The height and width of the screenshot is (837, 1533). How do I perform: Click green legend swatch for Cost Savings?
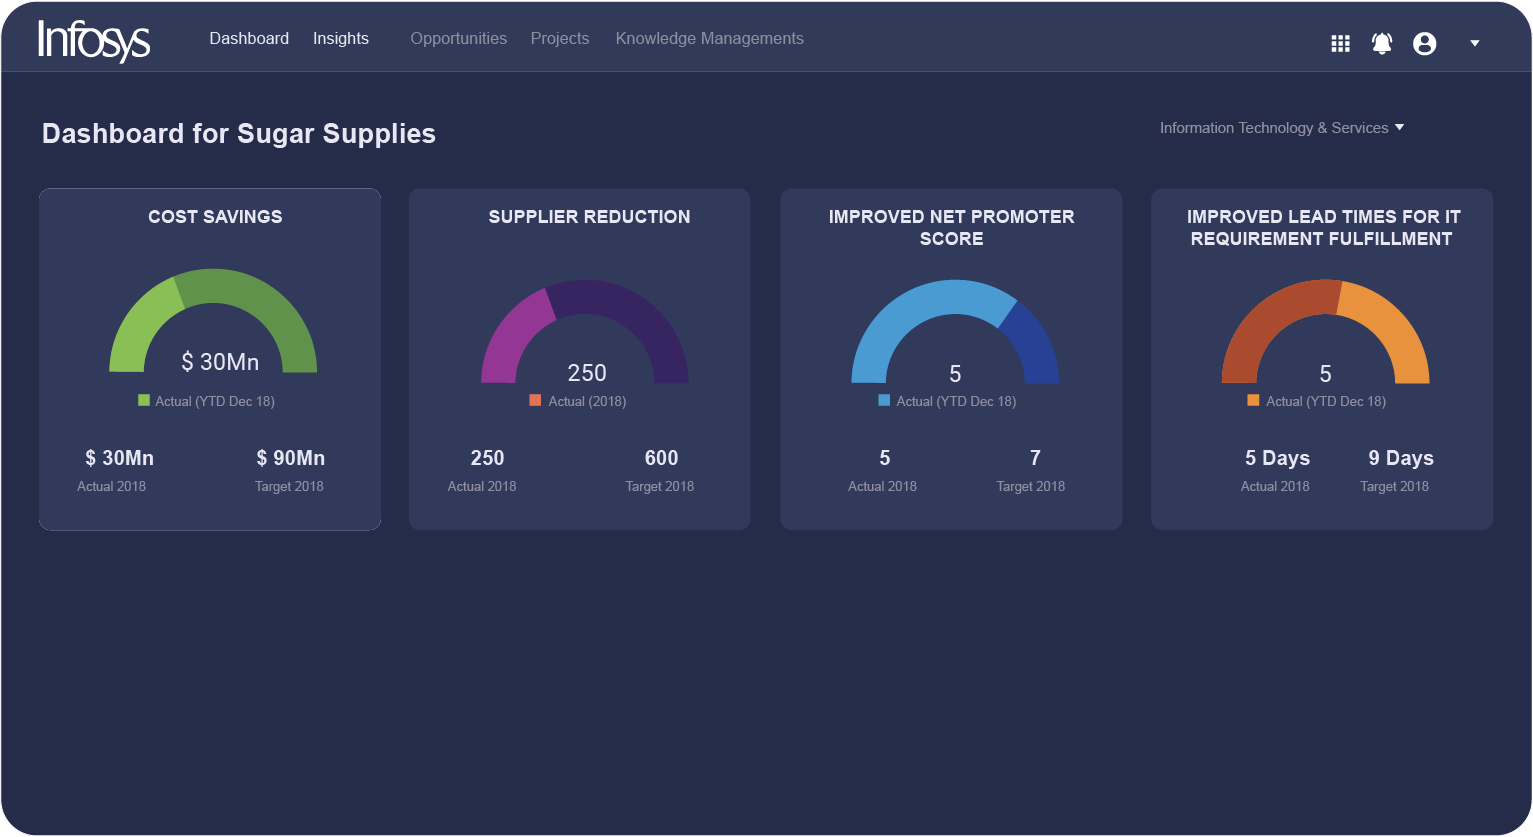tap(144, 400)
